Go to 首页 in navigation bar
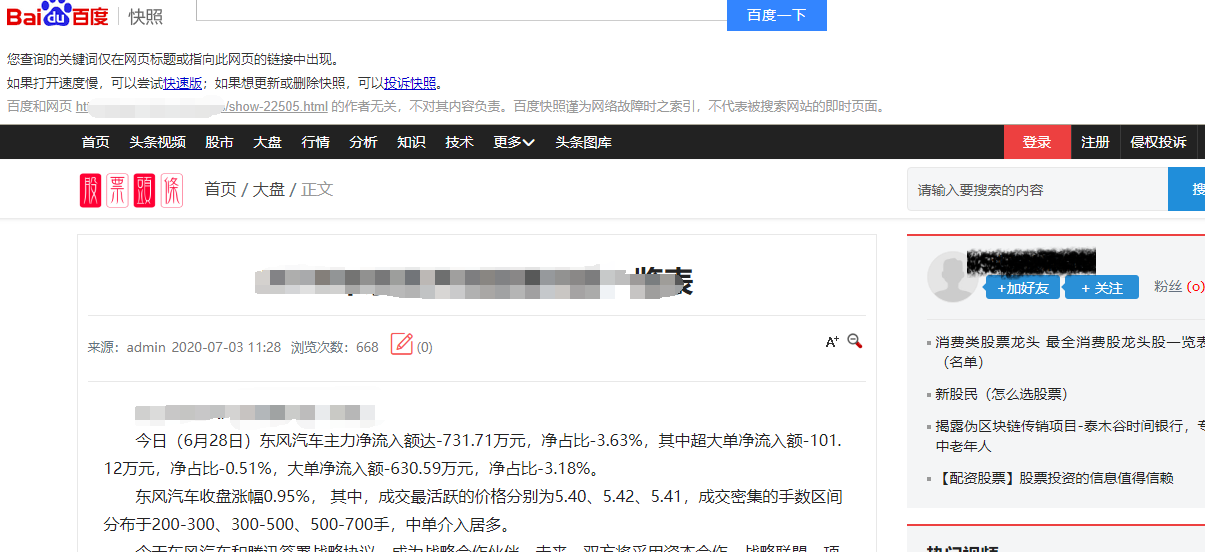 click(x=96, y=142)
